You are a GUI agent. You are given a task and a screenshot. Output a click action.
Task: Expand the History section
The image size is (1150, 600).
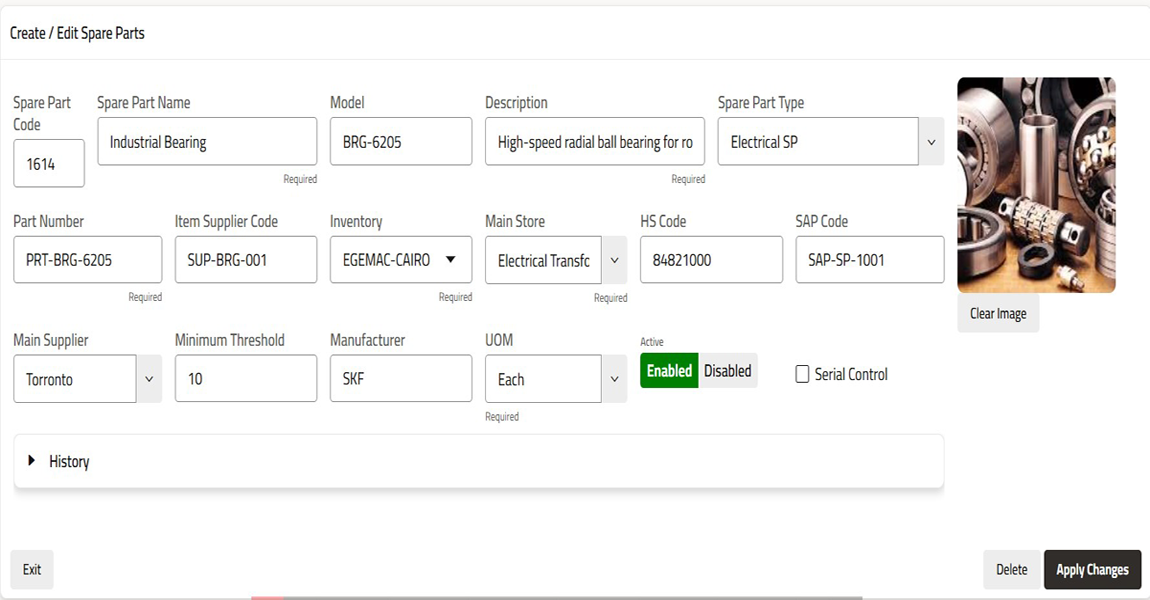pos(60,461)
